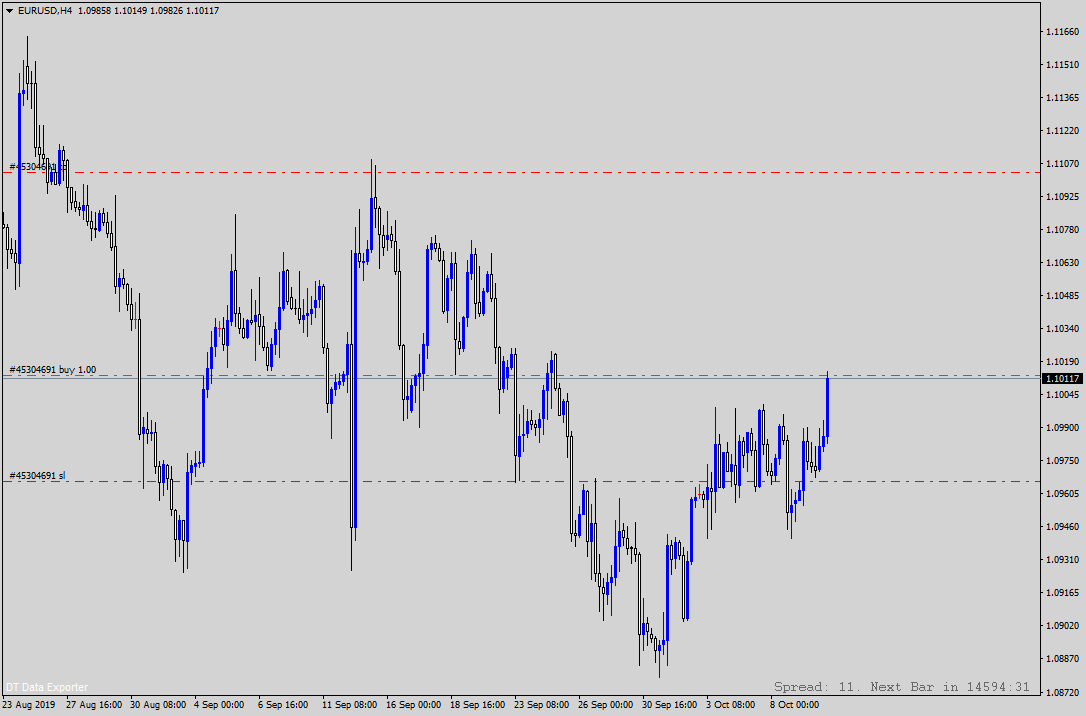Click the 11 Sep 08:00 time label
The image size is (1086, 716).
point(349,705)
